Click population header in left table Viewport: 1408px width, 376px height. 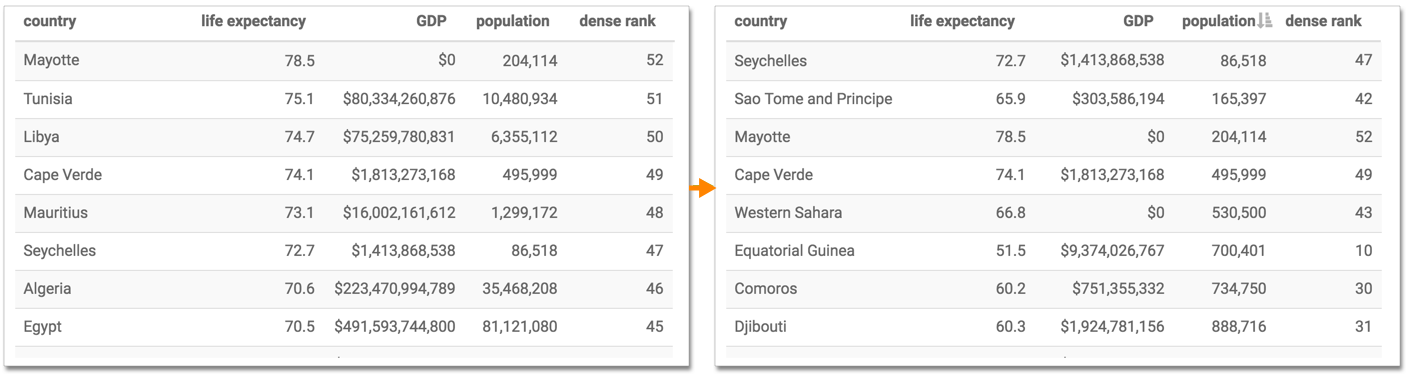pyautogui.click(x=513, y=21)
